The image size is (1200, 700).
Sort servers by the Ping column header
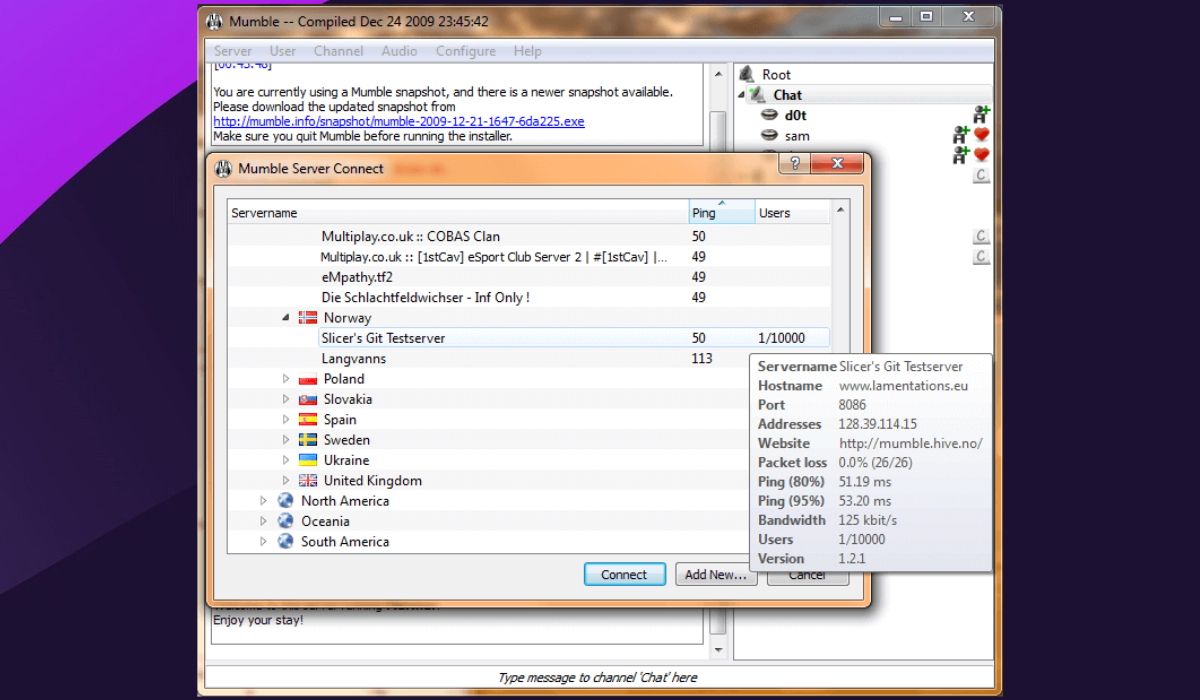[721, 212]
